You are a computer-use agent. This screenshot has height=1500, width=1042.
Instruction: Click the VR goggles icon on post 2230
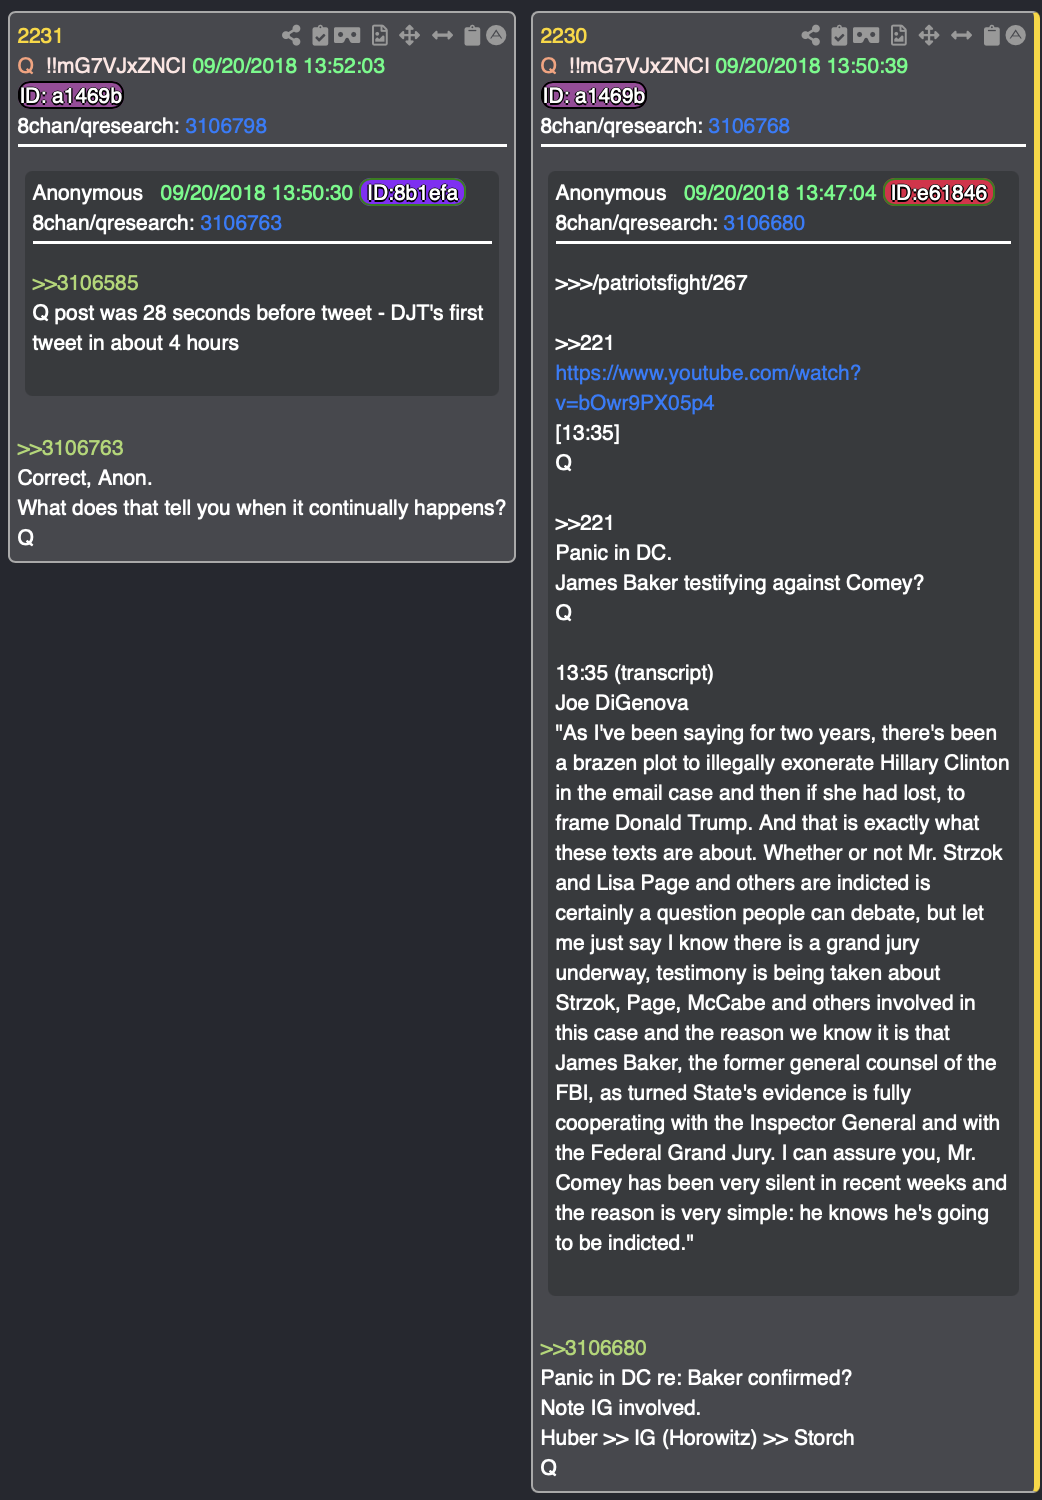[866, 36]
